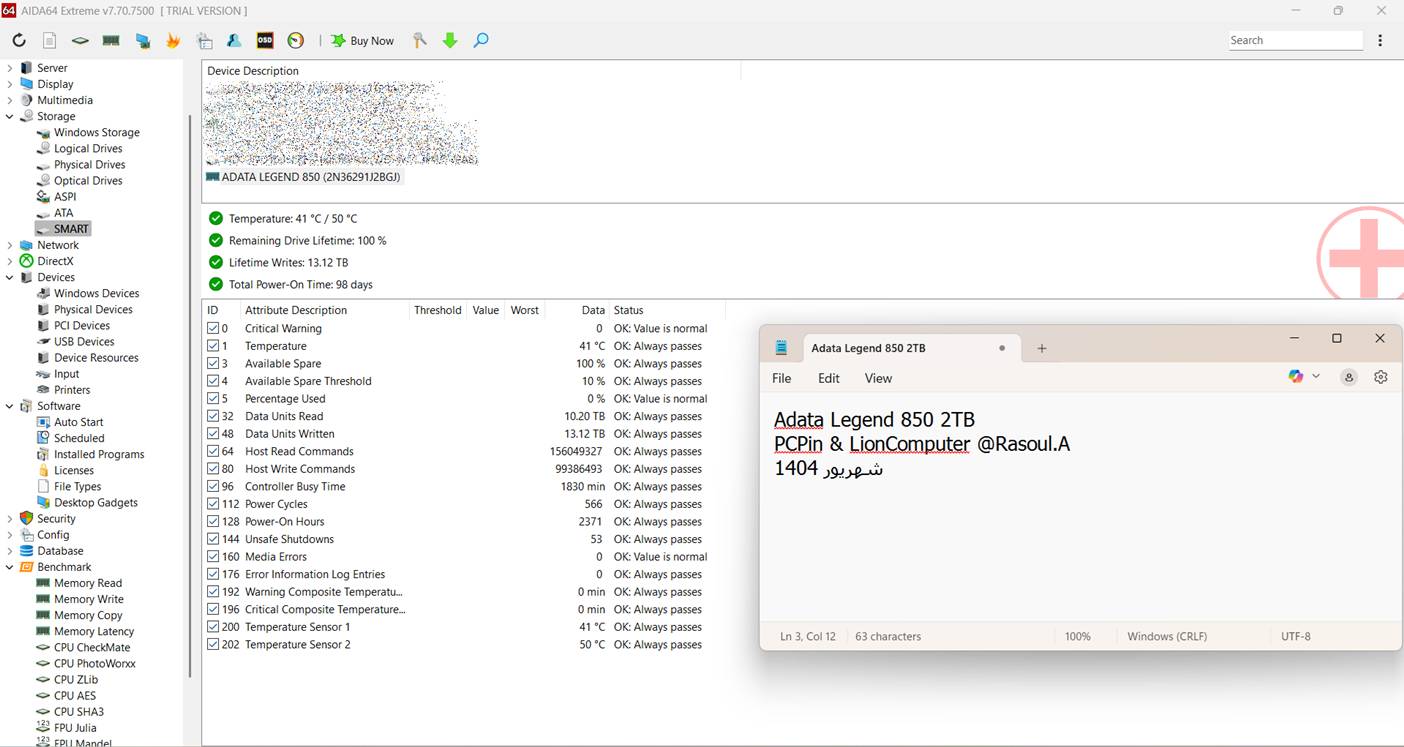This screenshot has width=1404, height=747.
Task: Add a new Notepad tab
Action: (x=1041, y=348)
